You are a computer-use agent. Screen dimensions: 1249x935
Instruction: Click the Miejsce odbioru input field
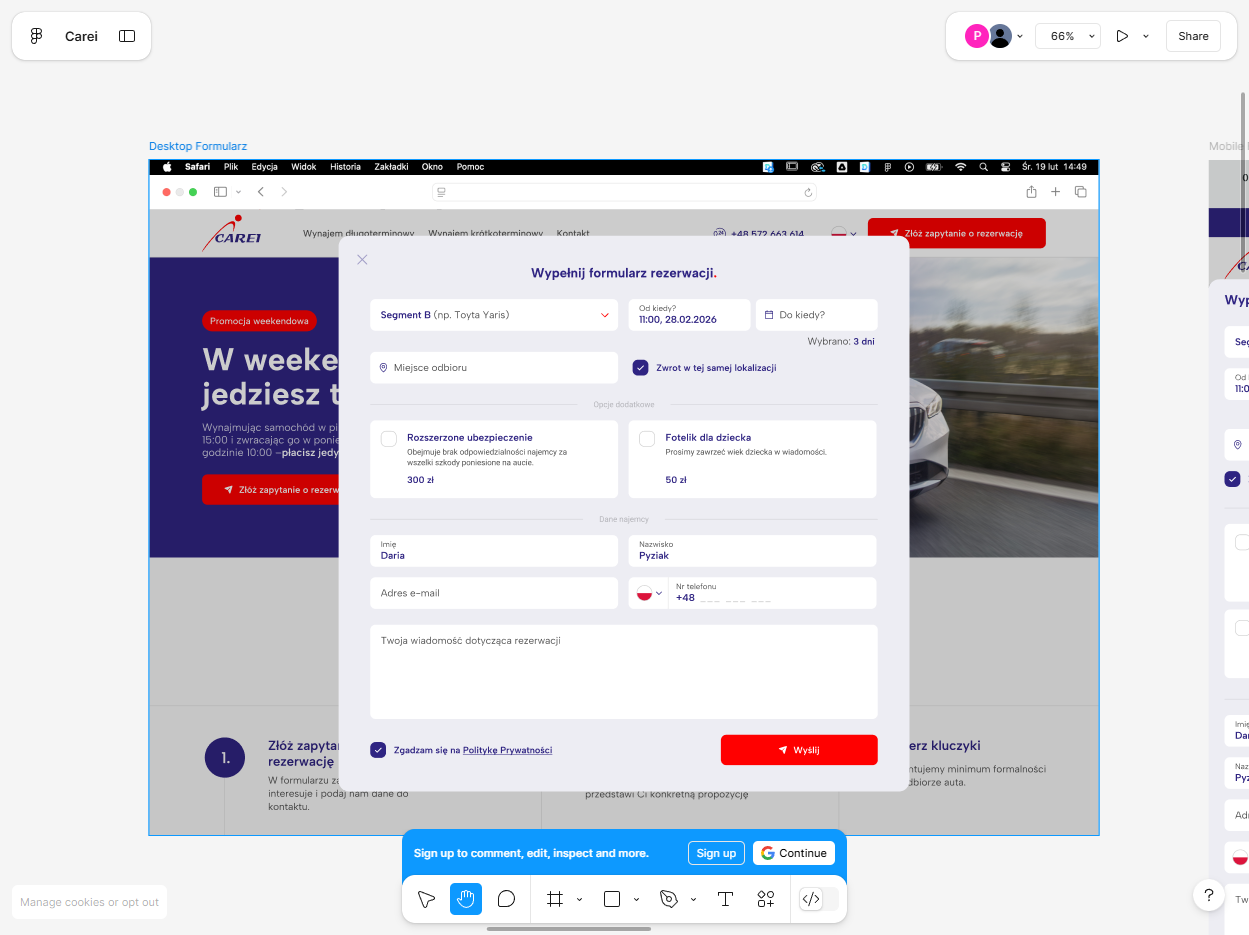pos(493,368)
